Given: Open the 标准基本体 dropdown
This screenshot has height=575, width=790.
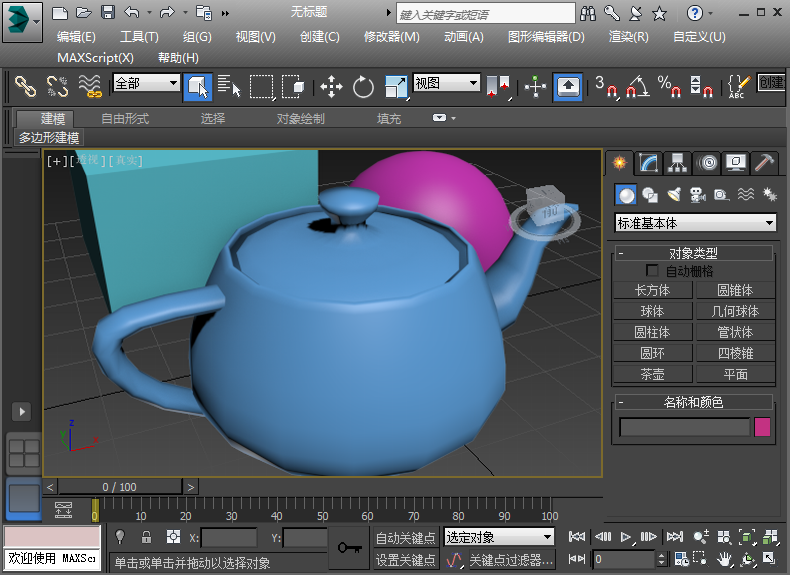Looking at the screenshot, I should tap(695, 223).
